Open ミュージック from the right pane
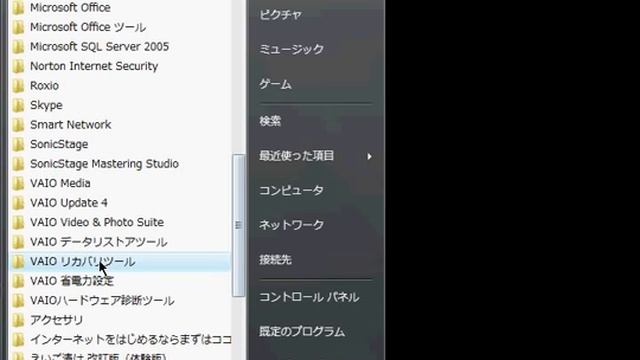 tap(291, 50)
